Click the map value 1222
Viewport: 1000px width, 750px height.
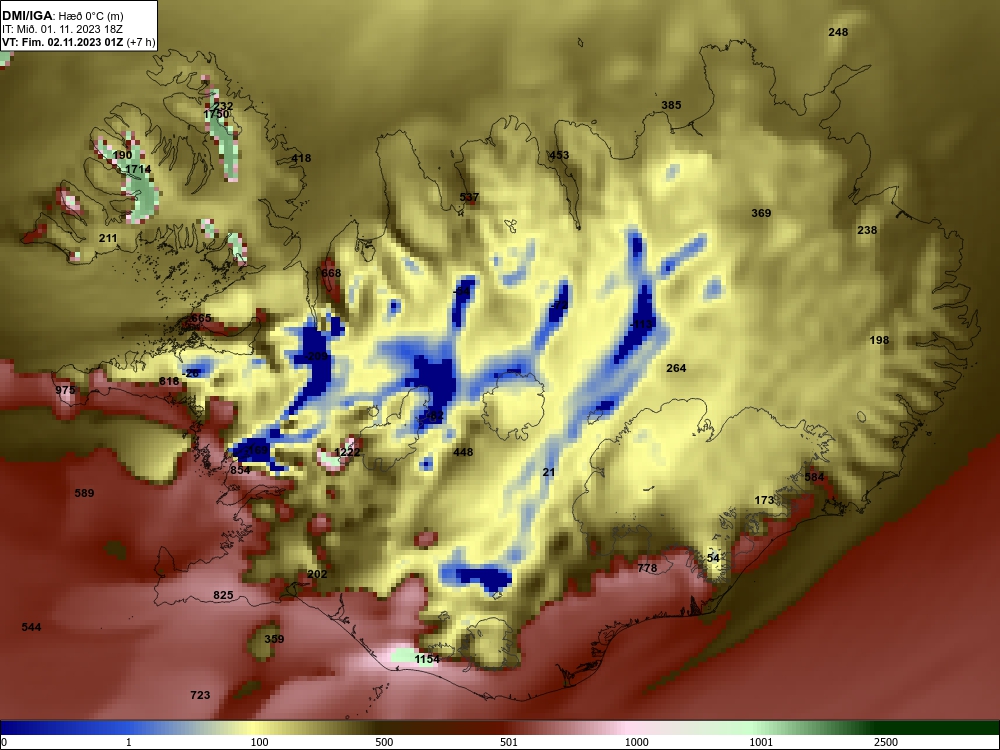tap(347, 452)
